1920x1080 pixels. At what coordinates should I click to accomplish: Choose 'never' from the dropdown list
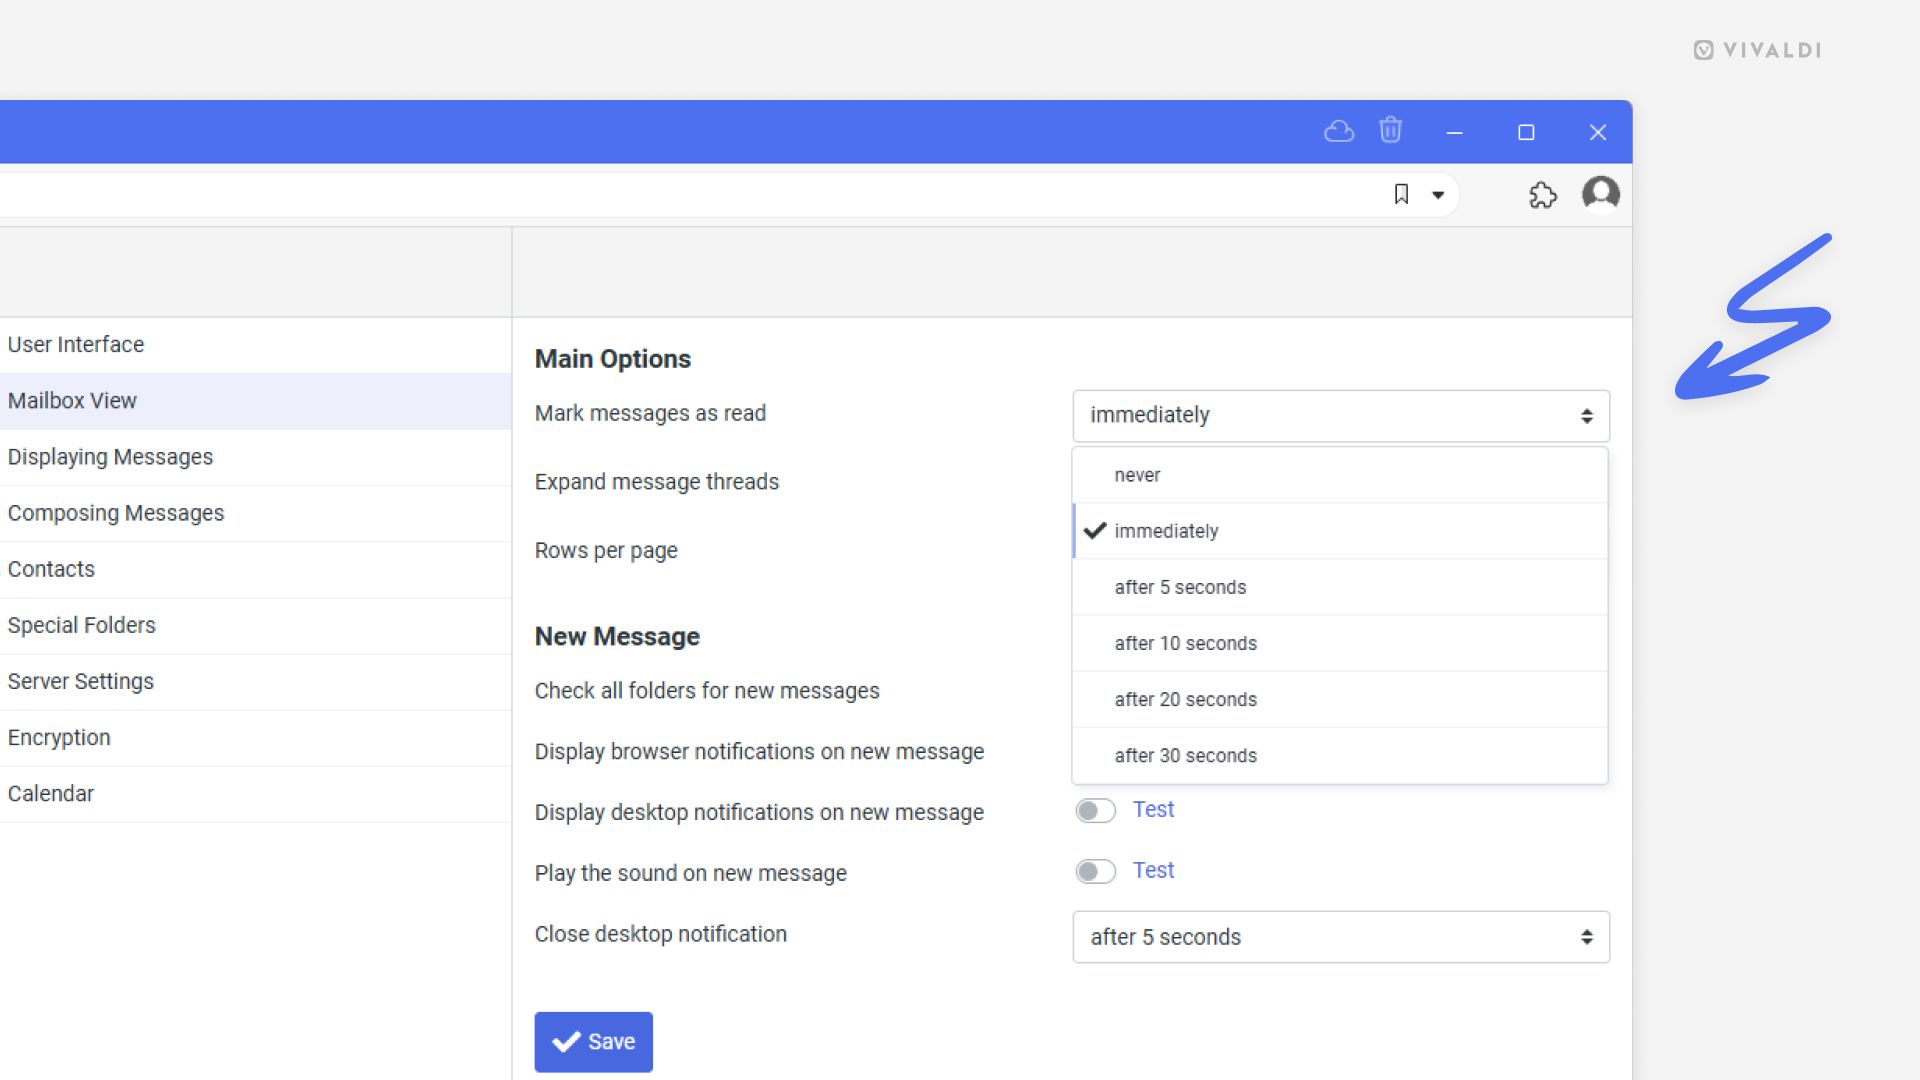(x=1340, y=475)
